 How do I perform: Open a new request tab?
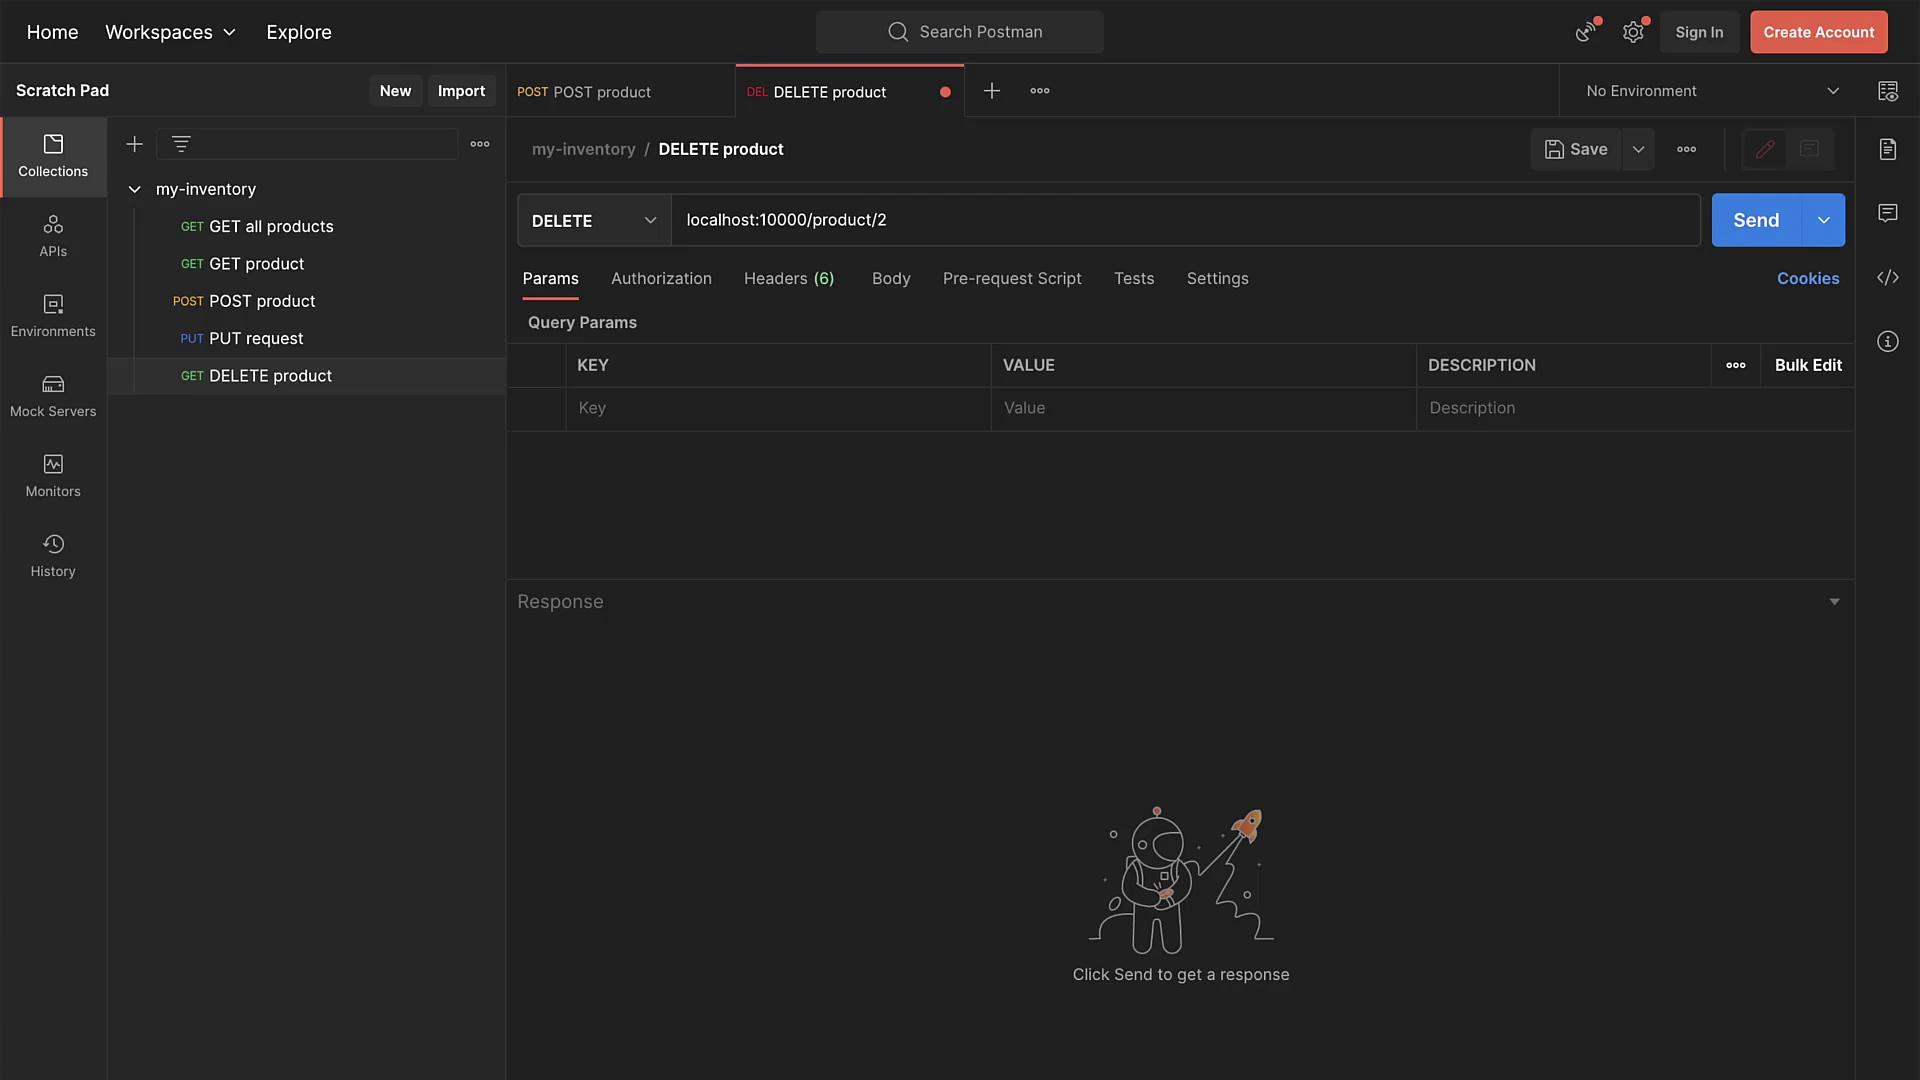991,91
